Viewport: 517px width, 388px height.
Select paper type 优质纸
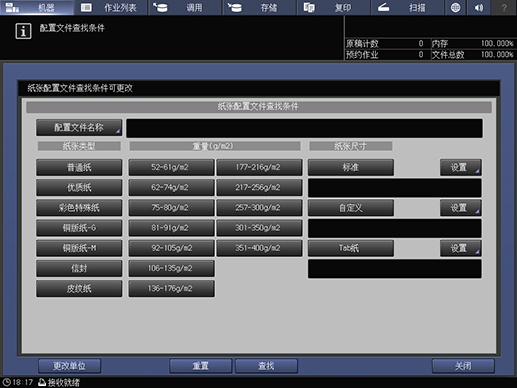coord(79,188)
